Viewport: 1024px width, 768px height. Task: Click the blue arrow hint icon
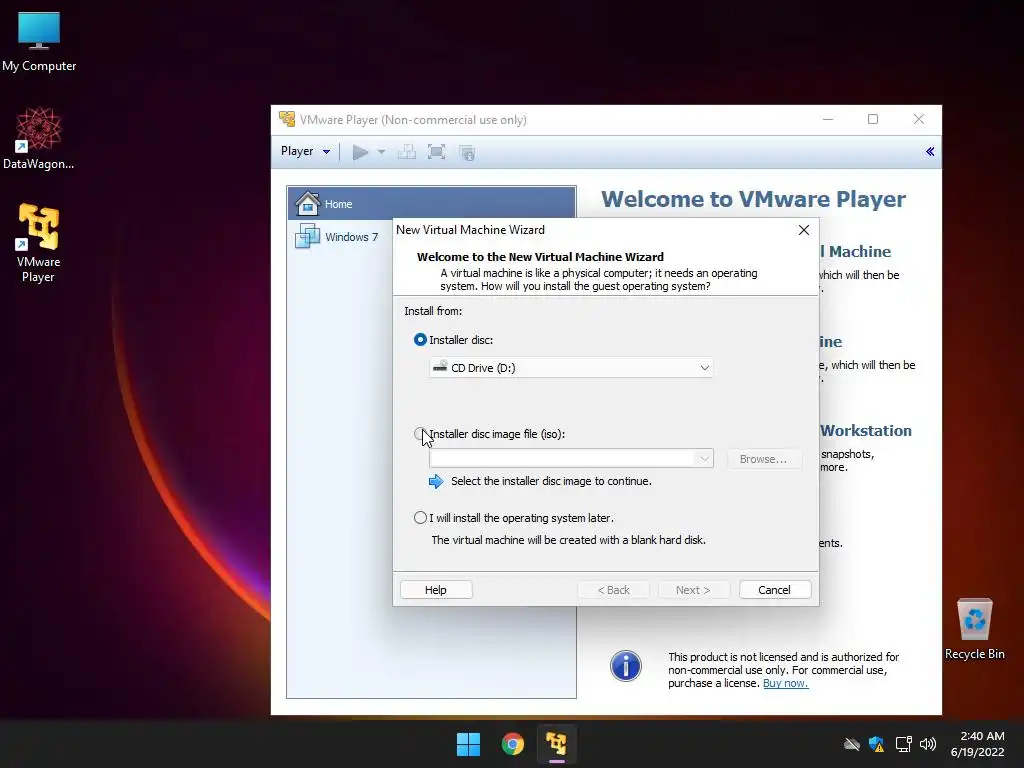point(436,482)
